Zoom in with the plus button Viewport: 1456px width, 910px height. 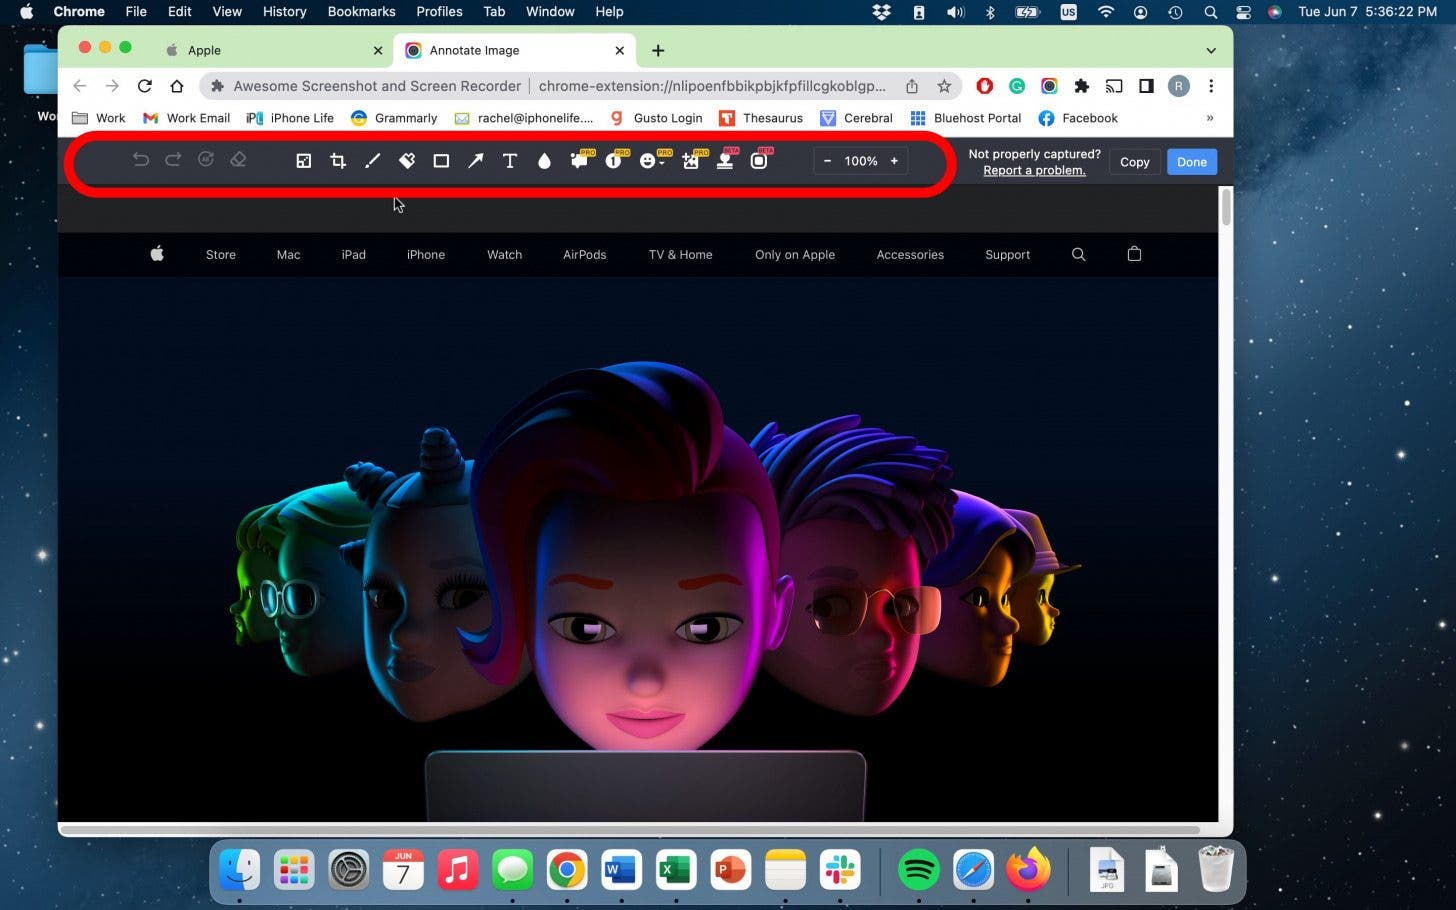(894, 161)
